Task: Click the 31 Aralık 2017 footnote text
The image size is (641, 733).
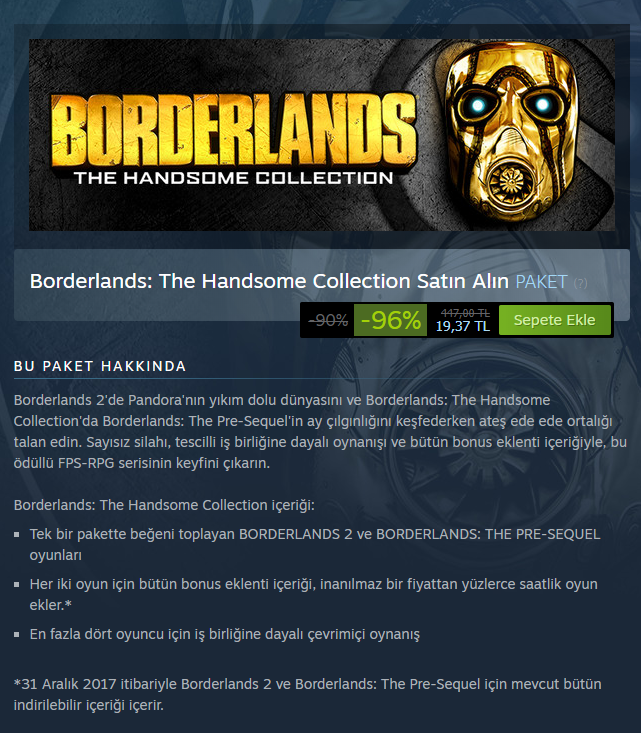Action: pos(308,694)
